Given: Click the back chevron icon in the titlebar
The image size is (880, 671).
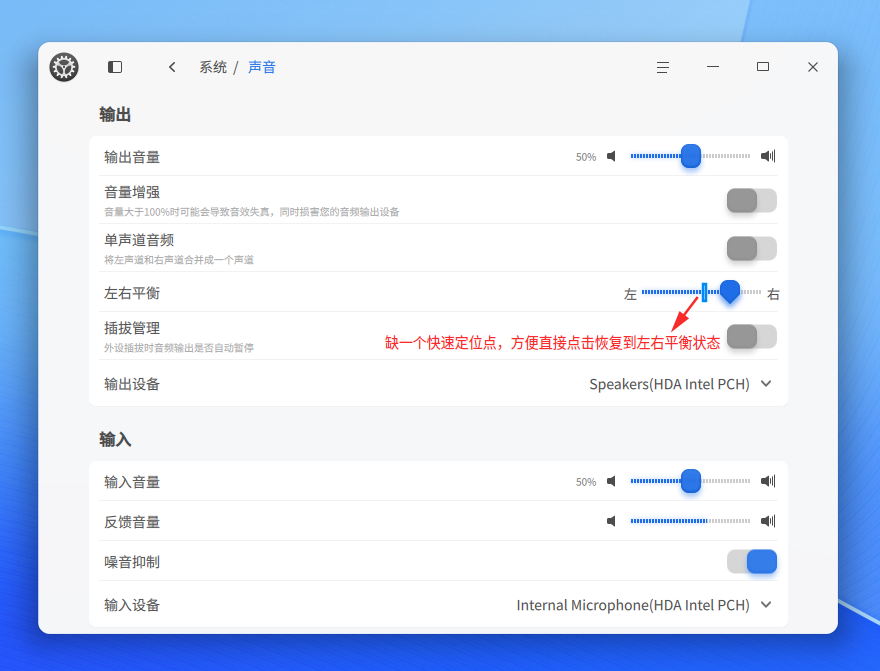Looking at the screenshot, I should 172,66.
